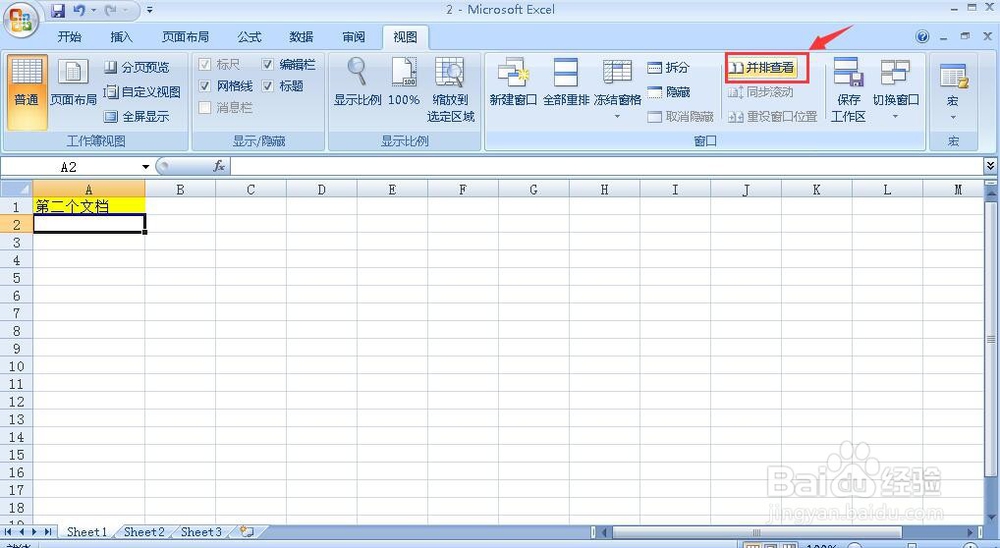Select row 10 header
The width and height of the screenshot is (1000, 548).
(17, 366)
